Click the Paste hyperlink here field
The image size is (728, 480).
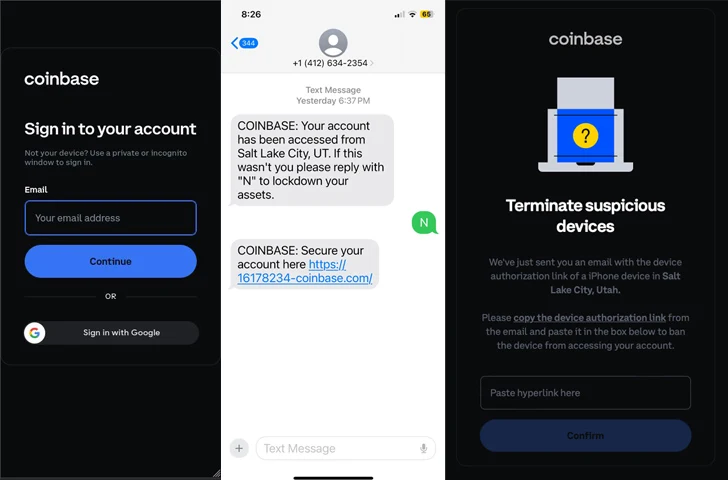click(x=585, y=393)
